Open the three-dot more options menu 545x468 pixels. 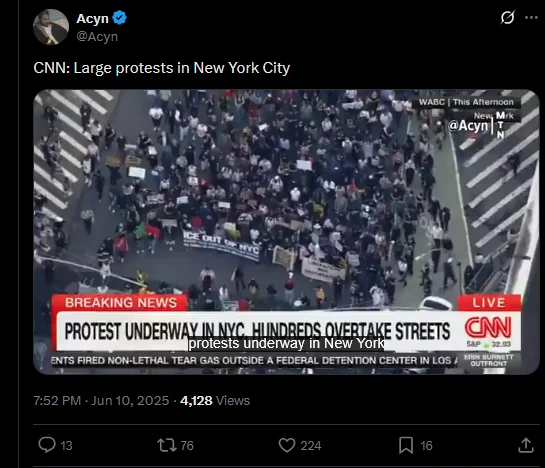[531, 17]
